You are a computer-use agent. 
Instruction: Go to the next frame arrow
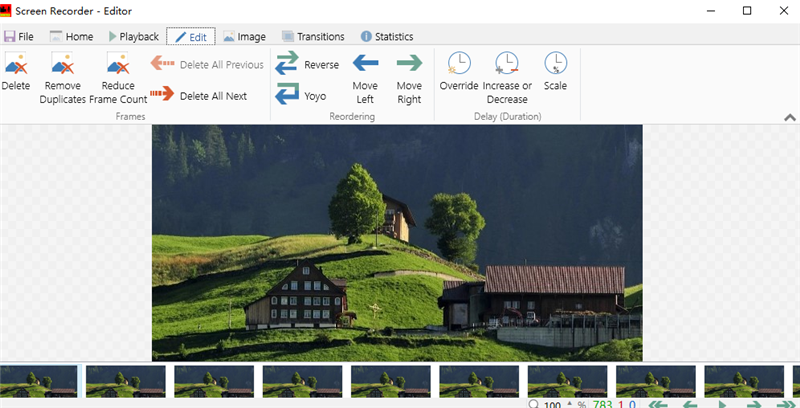754,405
